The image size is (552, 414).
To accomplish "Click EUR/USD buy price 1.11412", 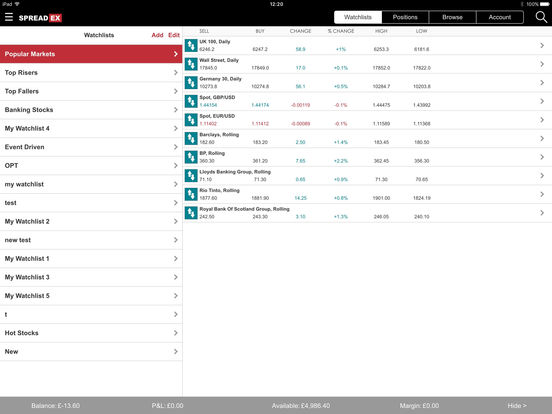I will click(x=260, y=124).
